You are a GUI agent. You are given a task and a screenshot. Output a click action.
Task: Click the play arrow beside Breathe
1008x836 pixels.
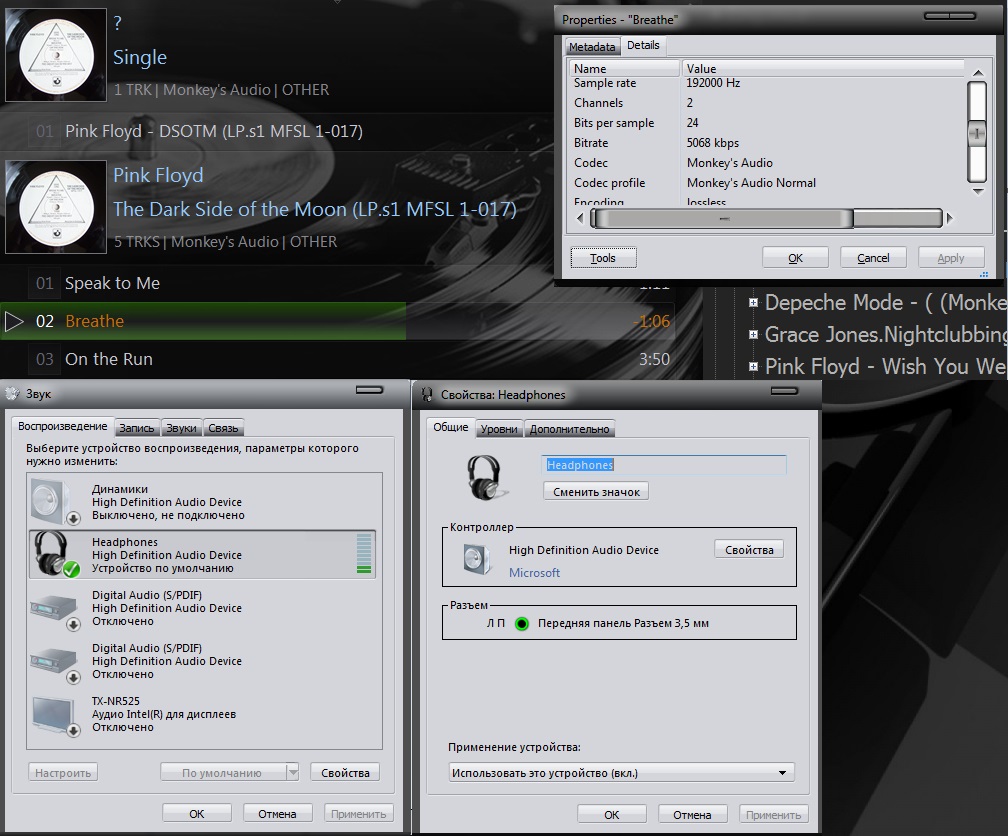(x=15, y=321)
